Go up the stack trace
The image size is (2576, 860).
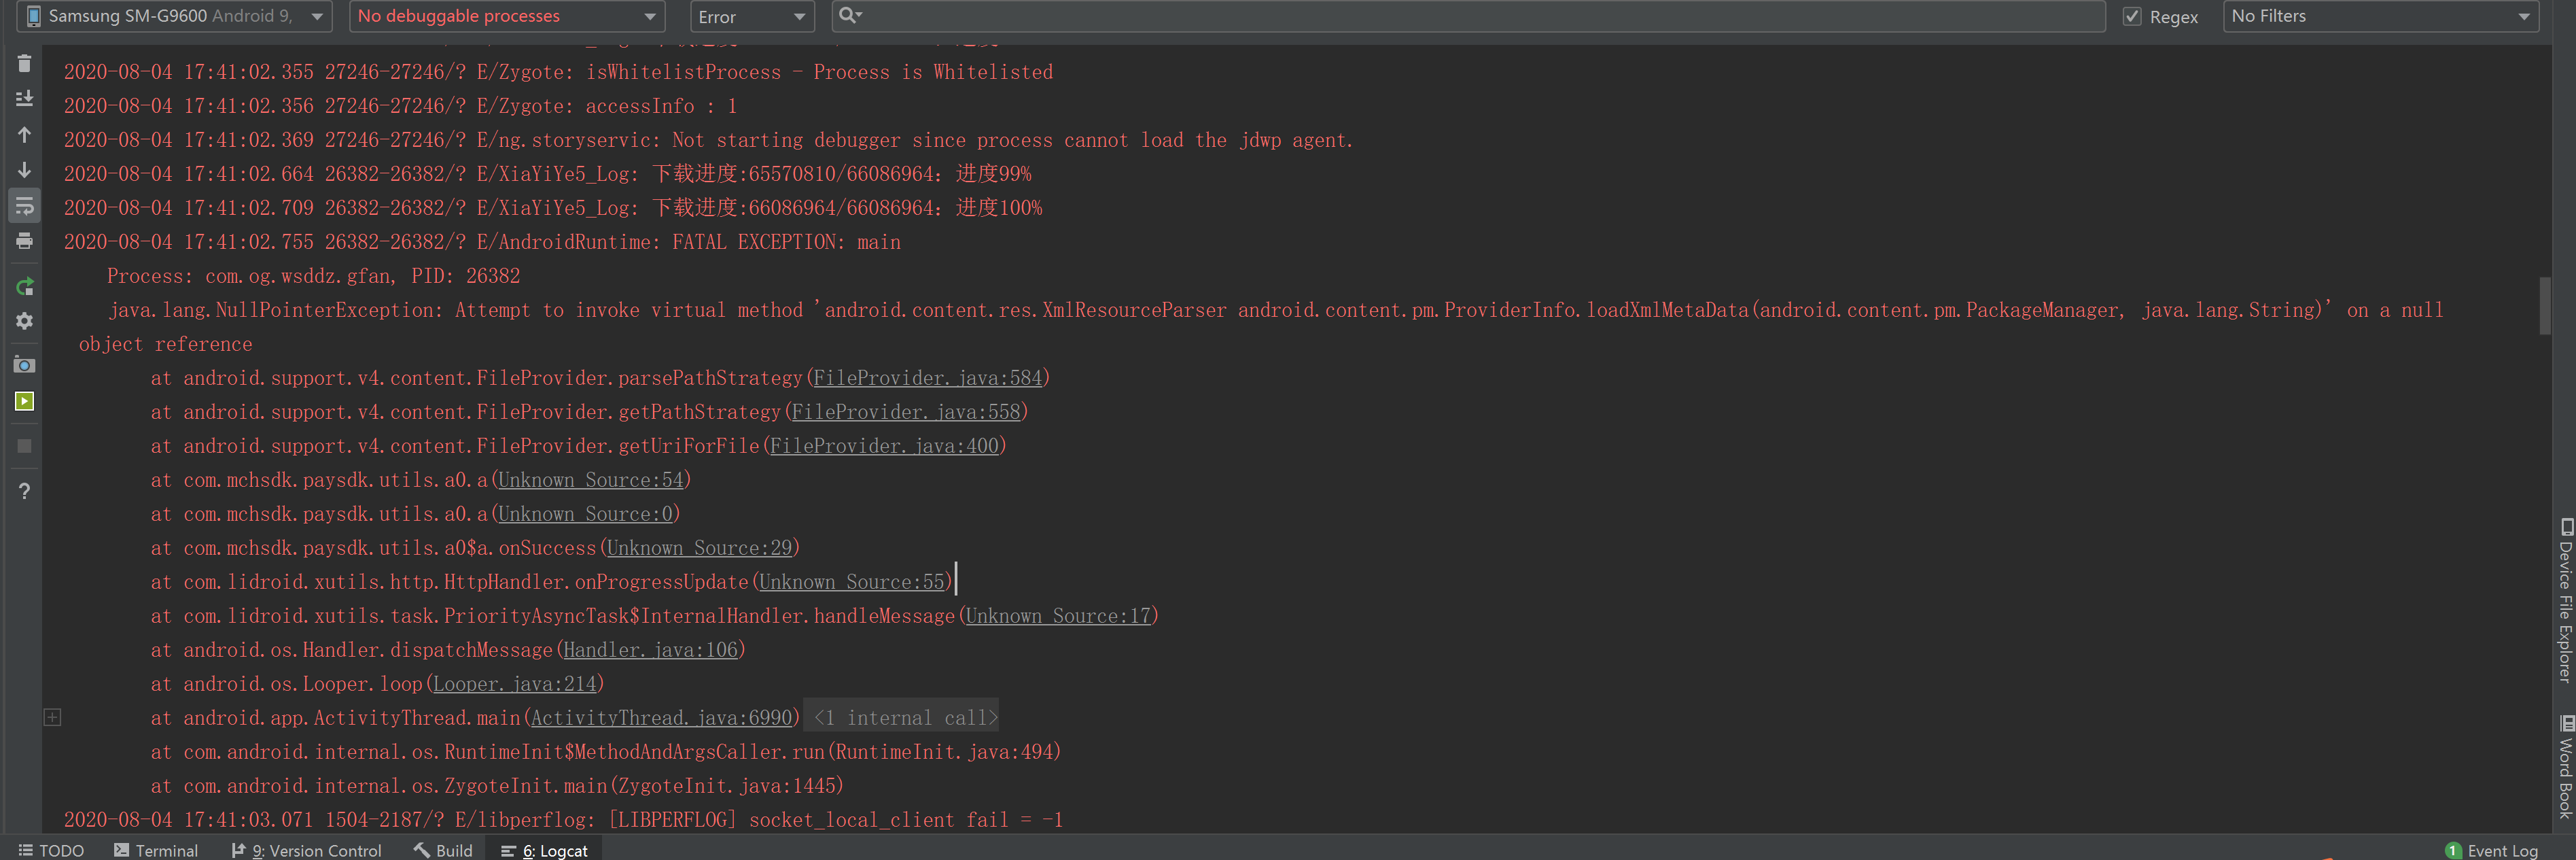[x=24, y=135]
